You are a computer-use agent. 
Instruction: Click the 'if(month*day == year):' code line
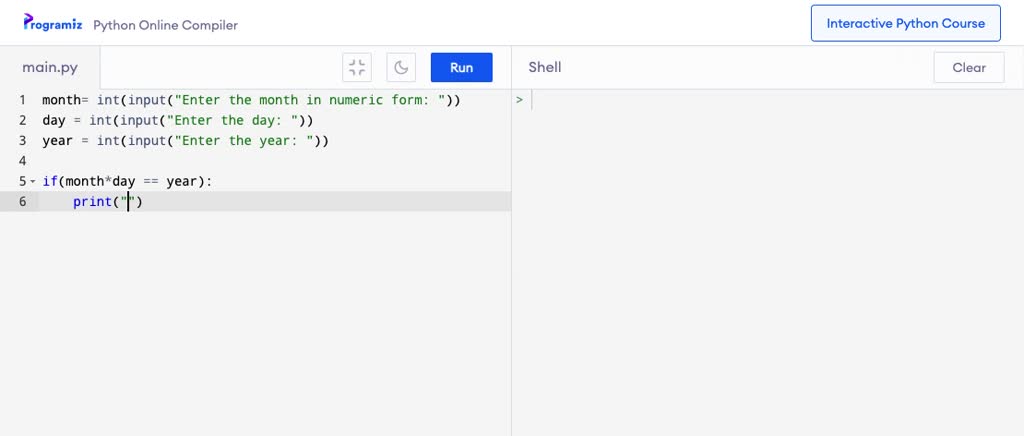(127, 181)
